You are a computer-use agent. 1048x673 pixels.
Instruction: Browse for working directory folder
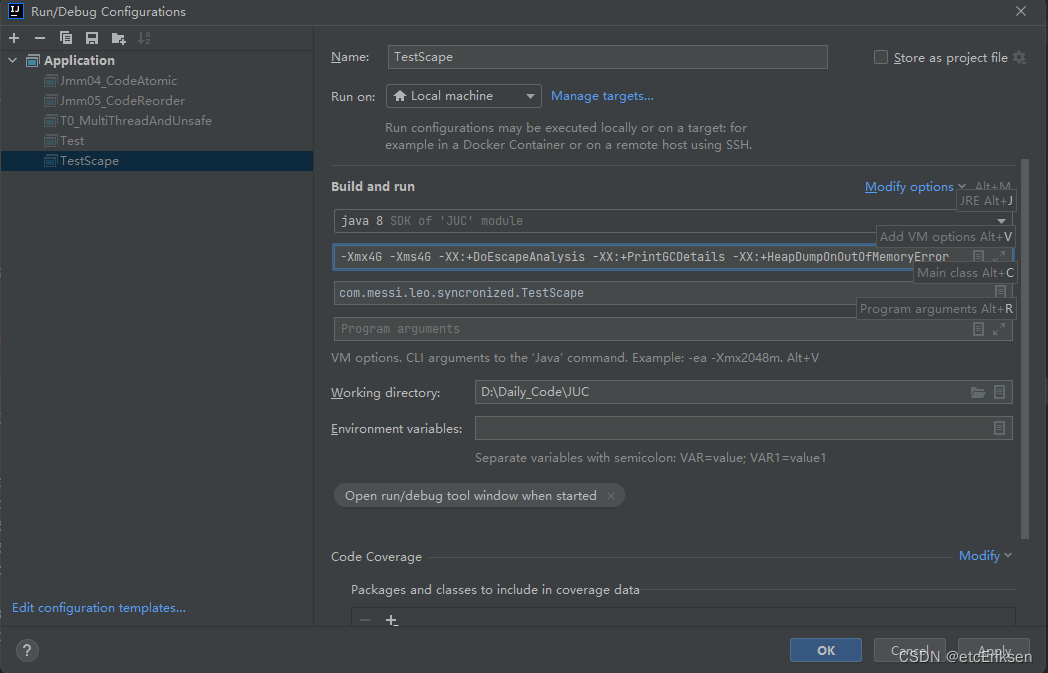978,392
